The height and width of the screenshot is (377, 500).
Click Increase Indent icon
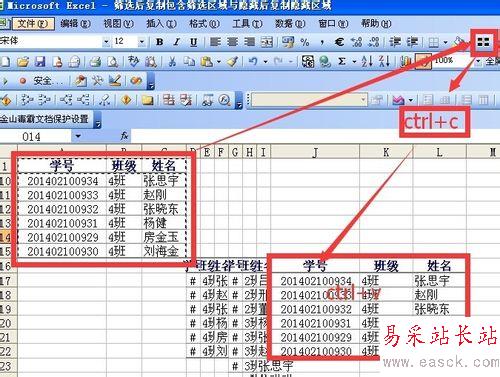[x=412, y=42]
